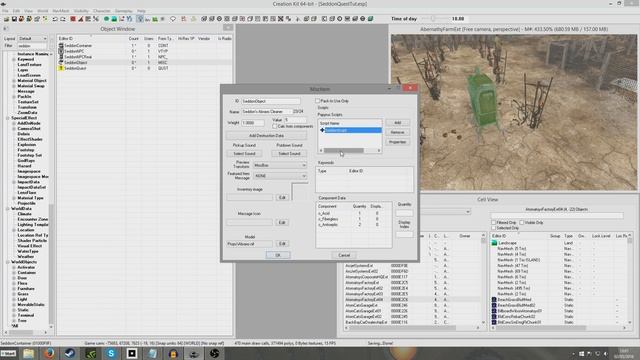The width and height of the screenshot is (640, 360).
Task: Collapse the SpecialEffect tree category
Action: (8, 118)
